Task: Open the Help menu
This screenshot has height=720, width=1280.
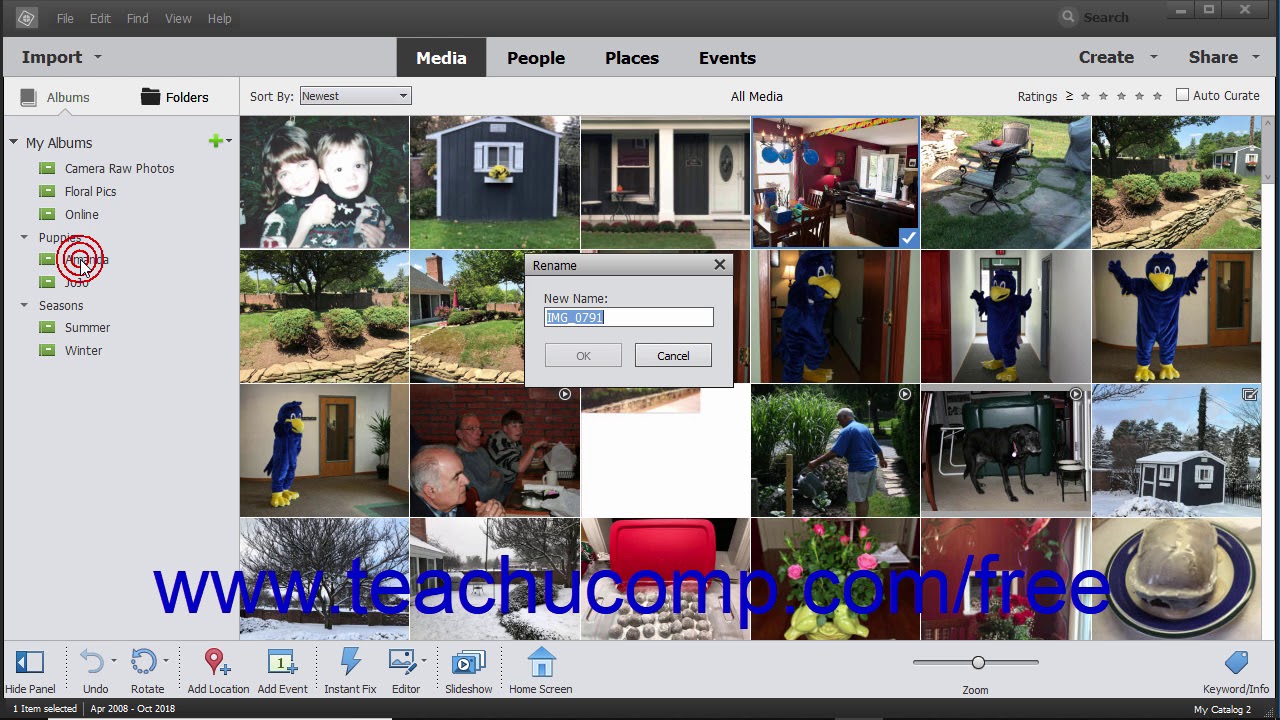Action: [x=219, y=18]
